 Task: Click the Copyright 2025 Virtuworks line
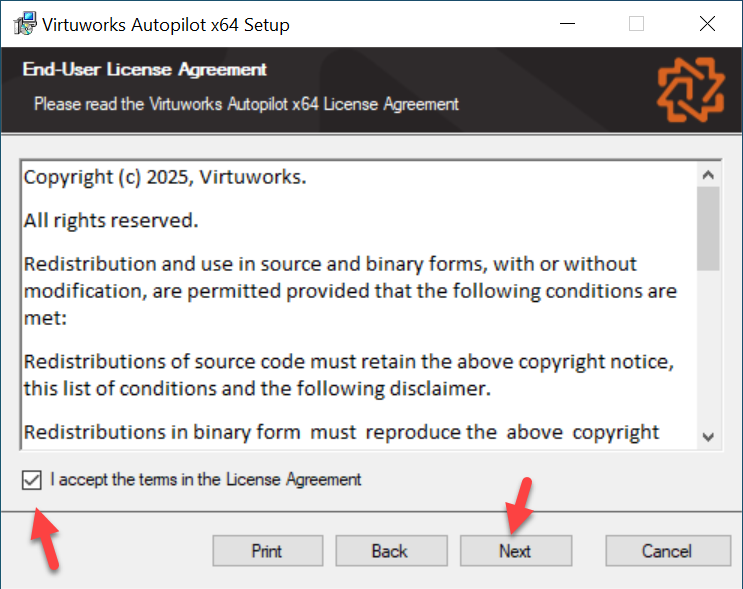165,177
